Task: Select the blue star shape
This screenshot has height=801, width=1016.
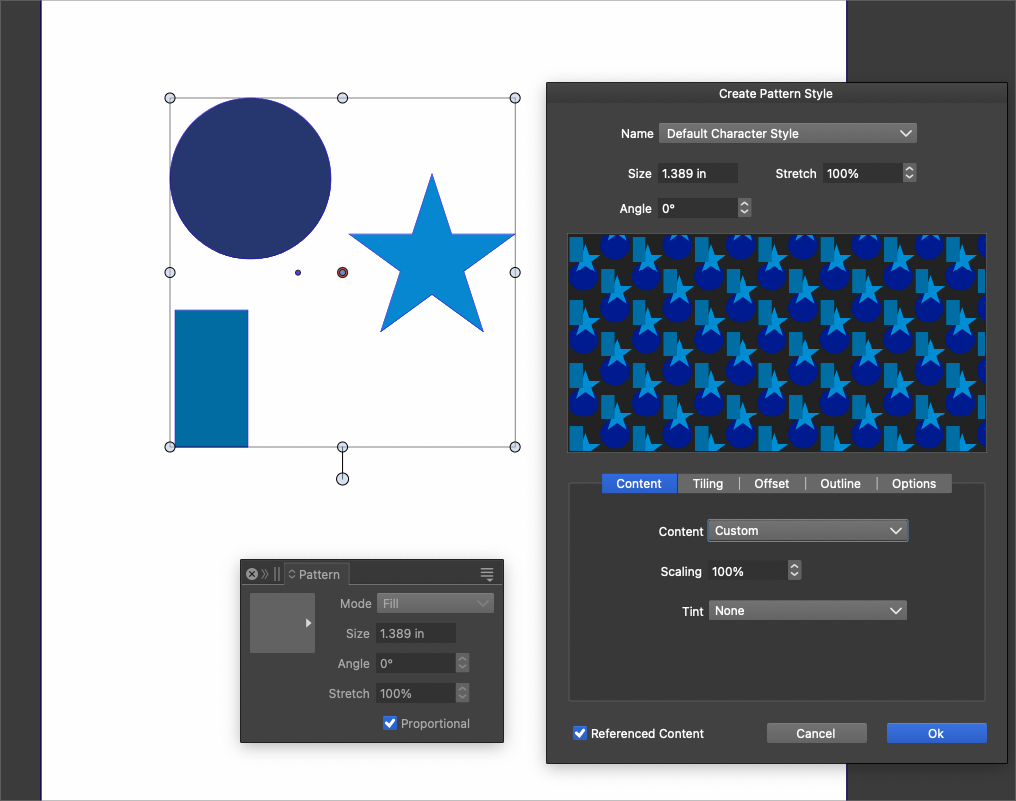Action: [x=431, y=262]
